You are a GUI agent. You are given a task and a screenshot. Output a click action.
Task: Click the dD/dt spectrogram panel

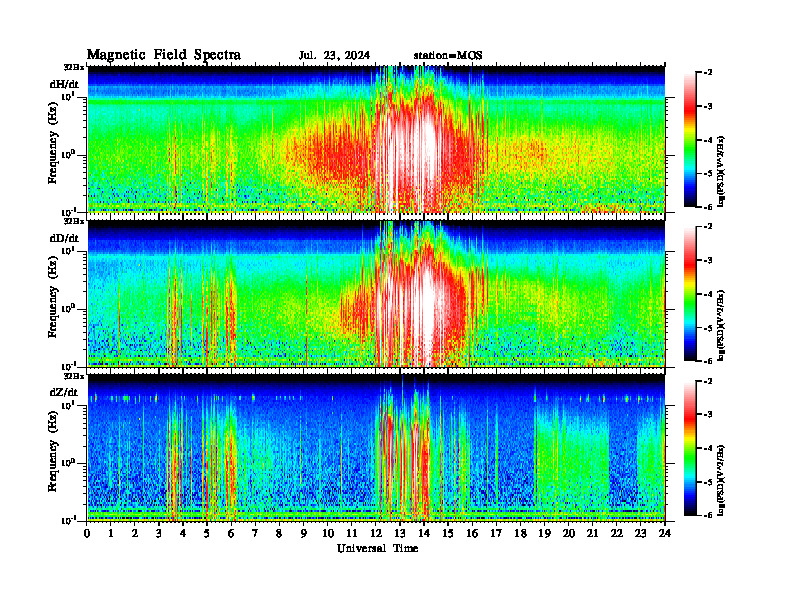coord(376,293)
